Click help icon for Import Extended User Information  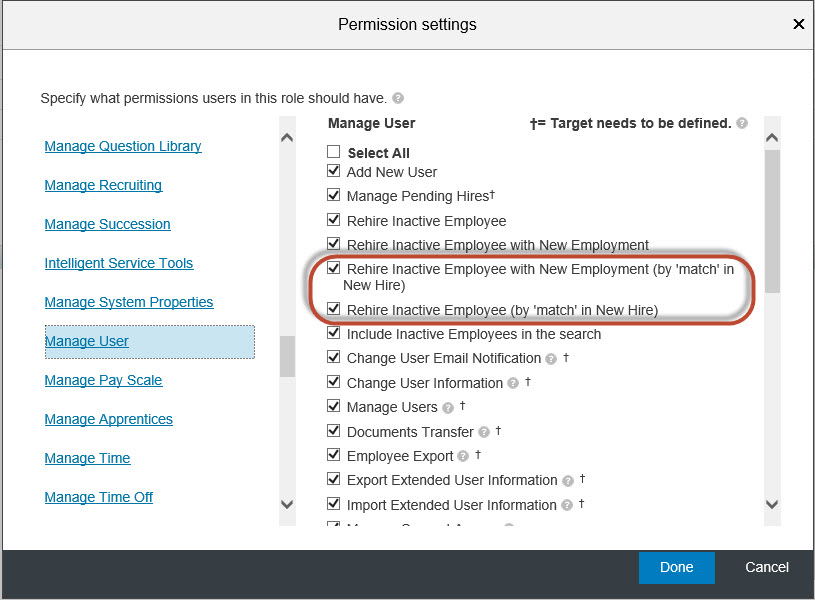tap(567, 505)
